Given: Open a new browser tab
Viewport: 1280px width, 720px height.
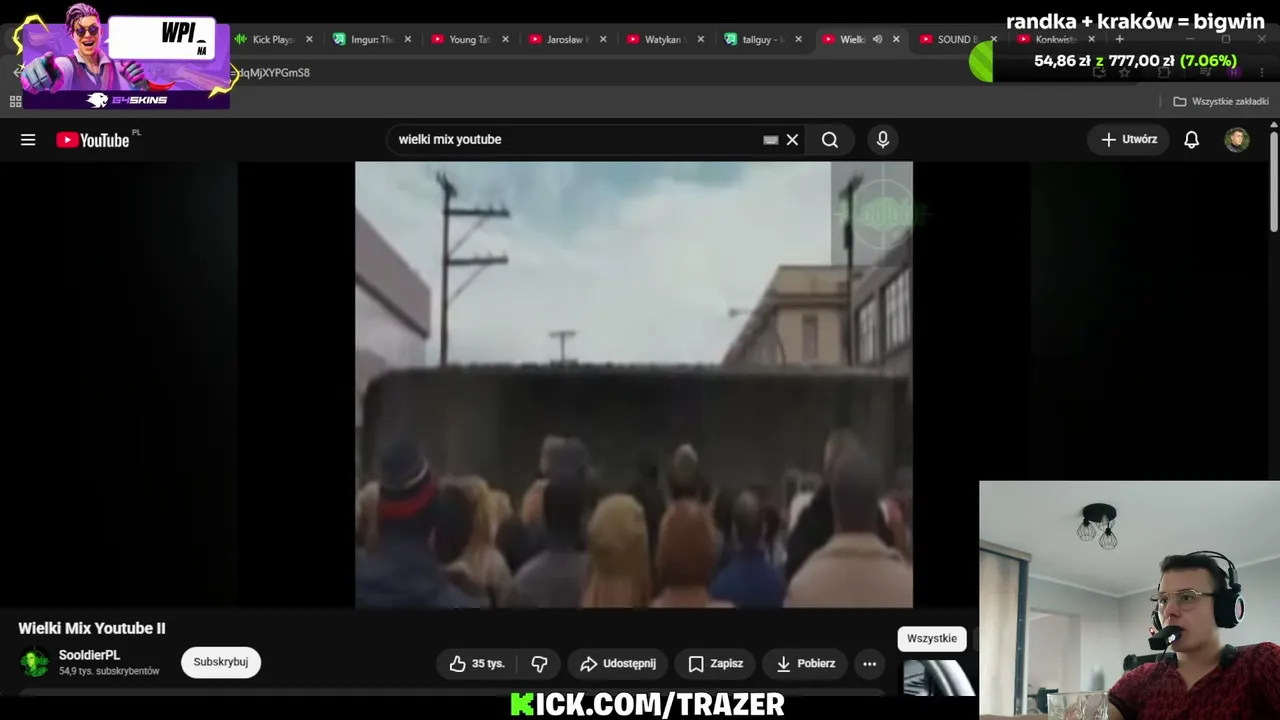Looking at the screenshot, I should tap(1119, 39).
